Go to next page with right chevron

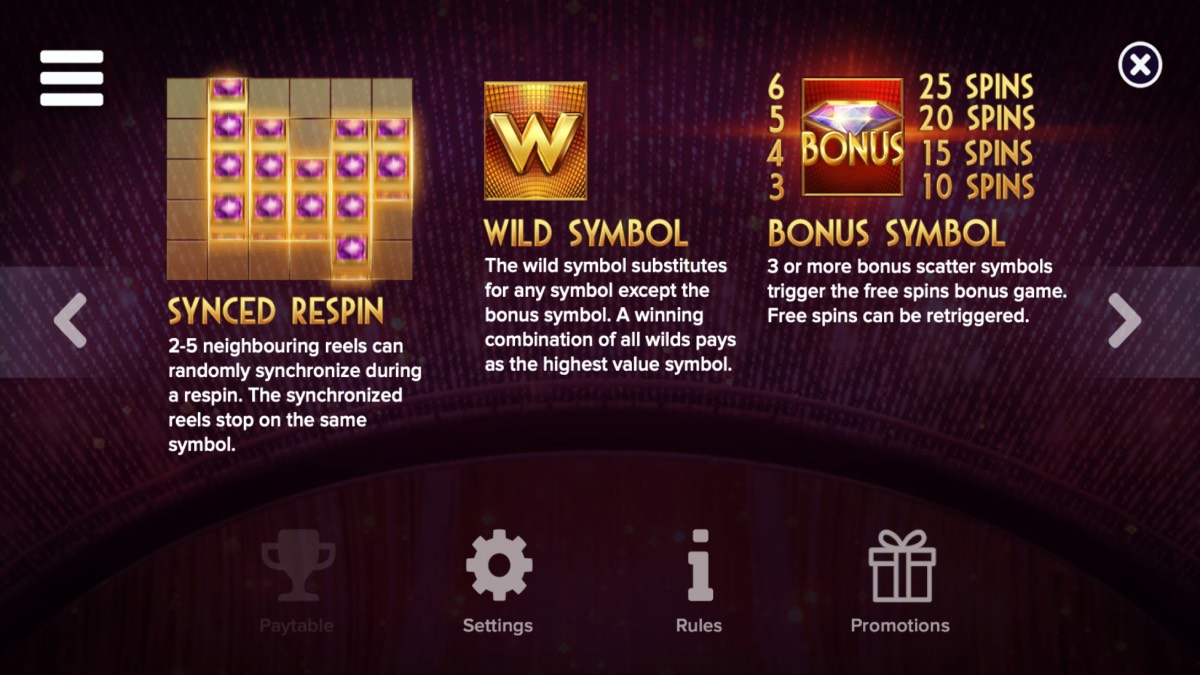(1125, 321)
